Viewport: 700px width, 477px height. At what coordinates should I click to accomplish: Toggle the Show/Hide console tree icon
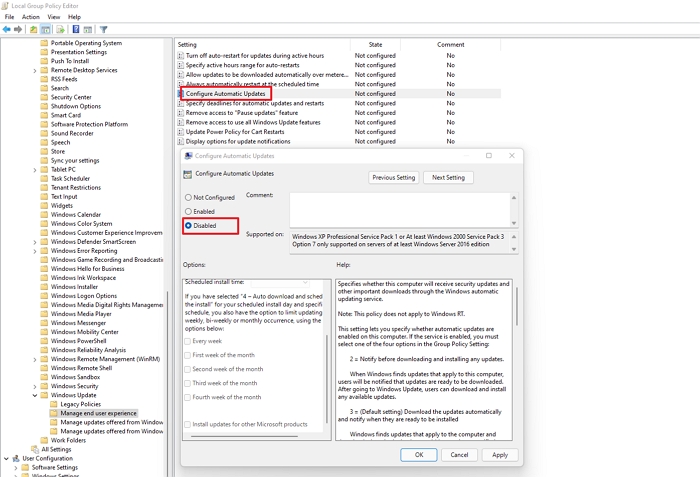pyautogui.click(x=46, y=29)
